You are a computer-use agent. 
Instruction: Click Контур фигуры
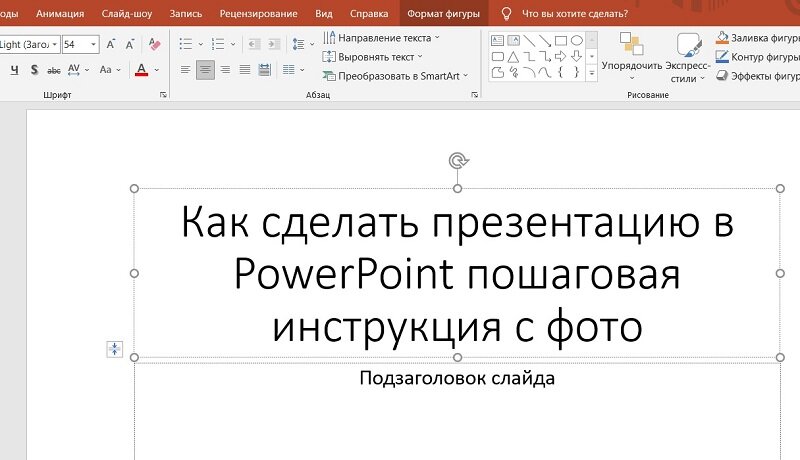tap(757, 57)
